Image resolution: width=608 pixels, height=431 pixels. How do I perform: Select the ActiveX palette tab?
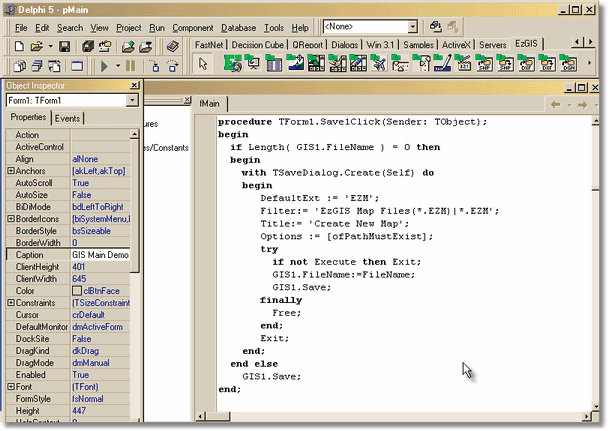tap(456, 45)
